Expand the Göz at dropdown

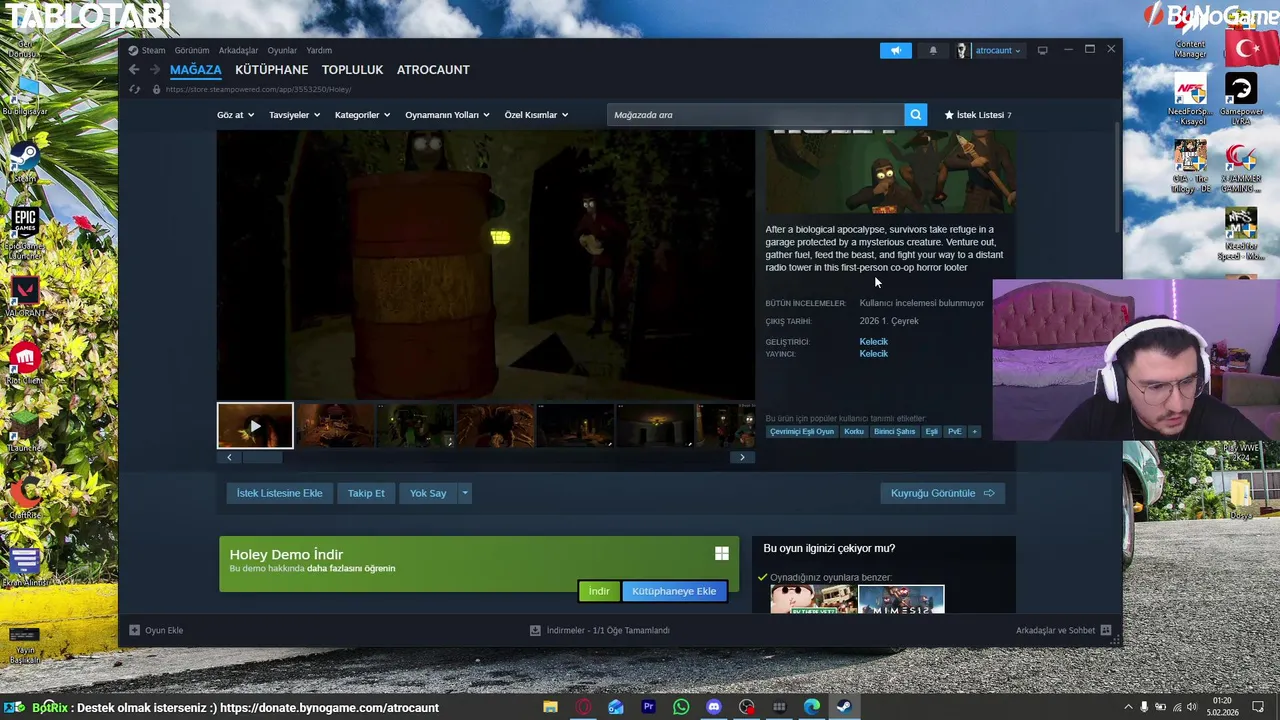click(235, 115)
